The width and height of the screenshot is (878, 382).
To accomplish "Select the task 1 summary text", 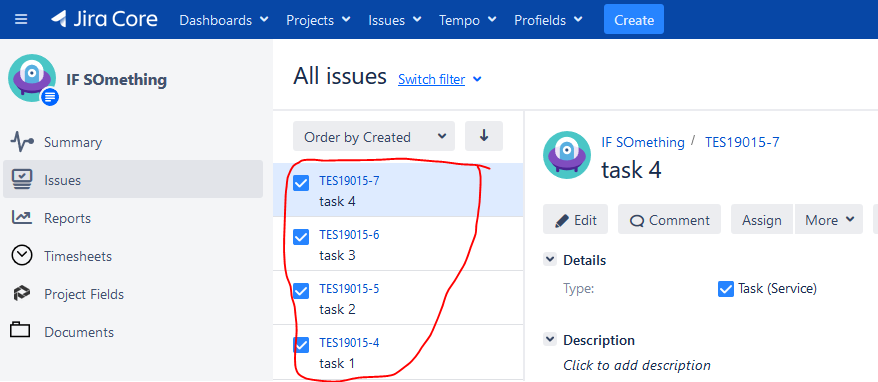I will point(337,364).
